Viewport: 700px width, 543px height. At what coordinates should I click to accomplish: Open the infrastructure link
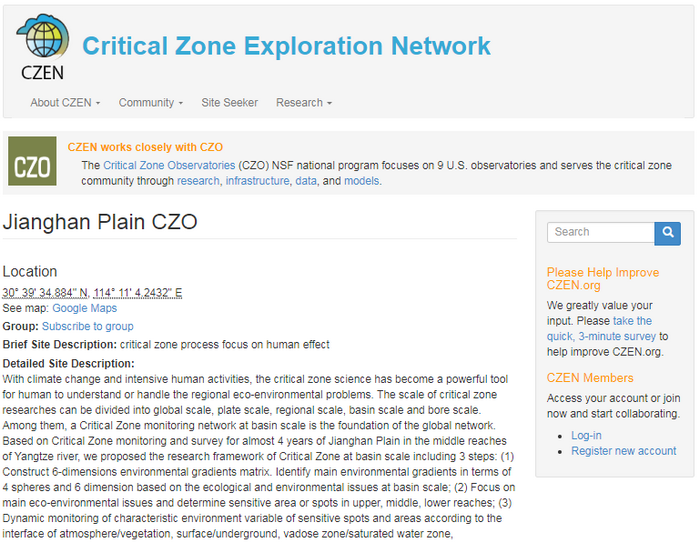tap(257, 181)
